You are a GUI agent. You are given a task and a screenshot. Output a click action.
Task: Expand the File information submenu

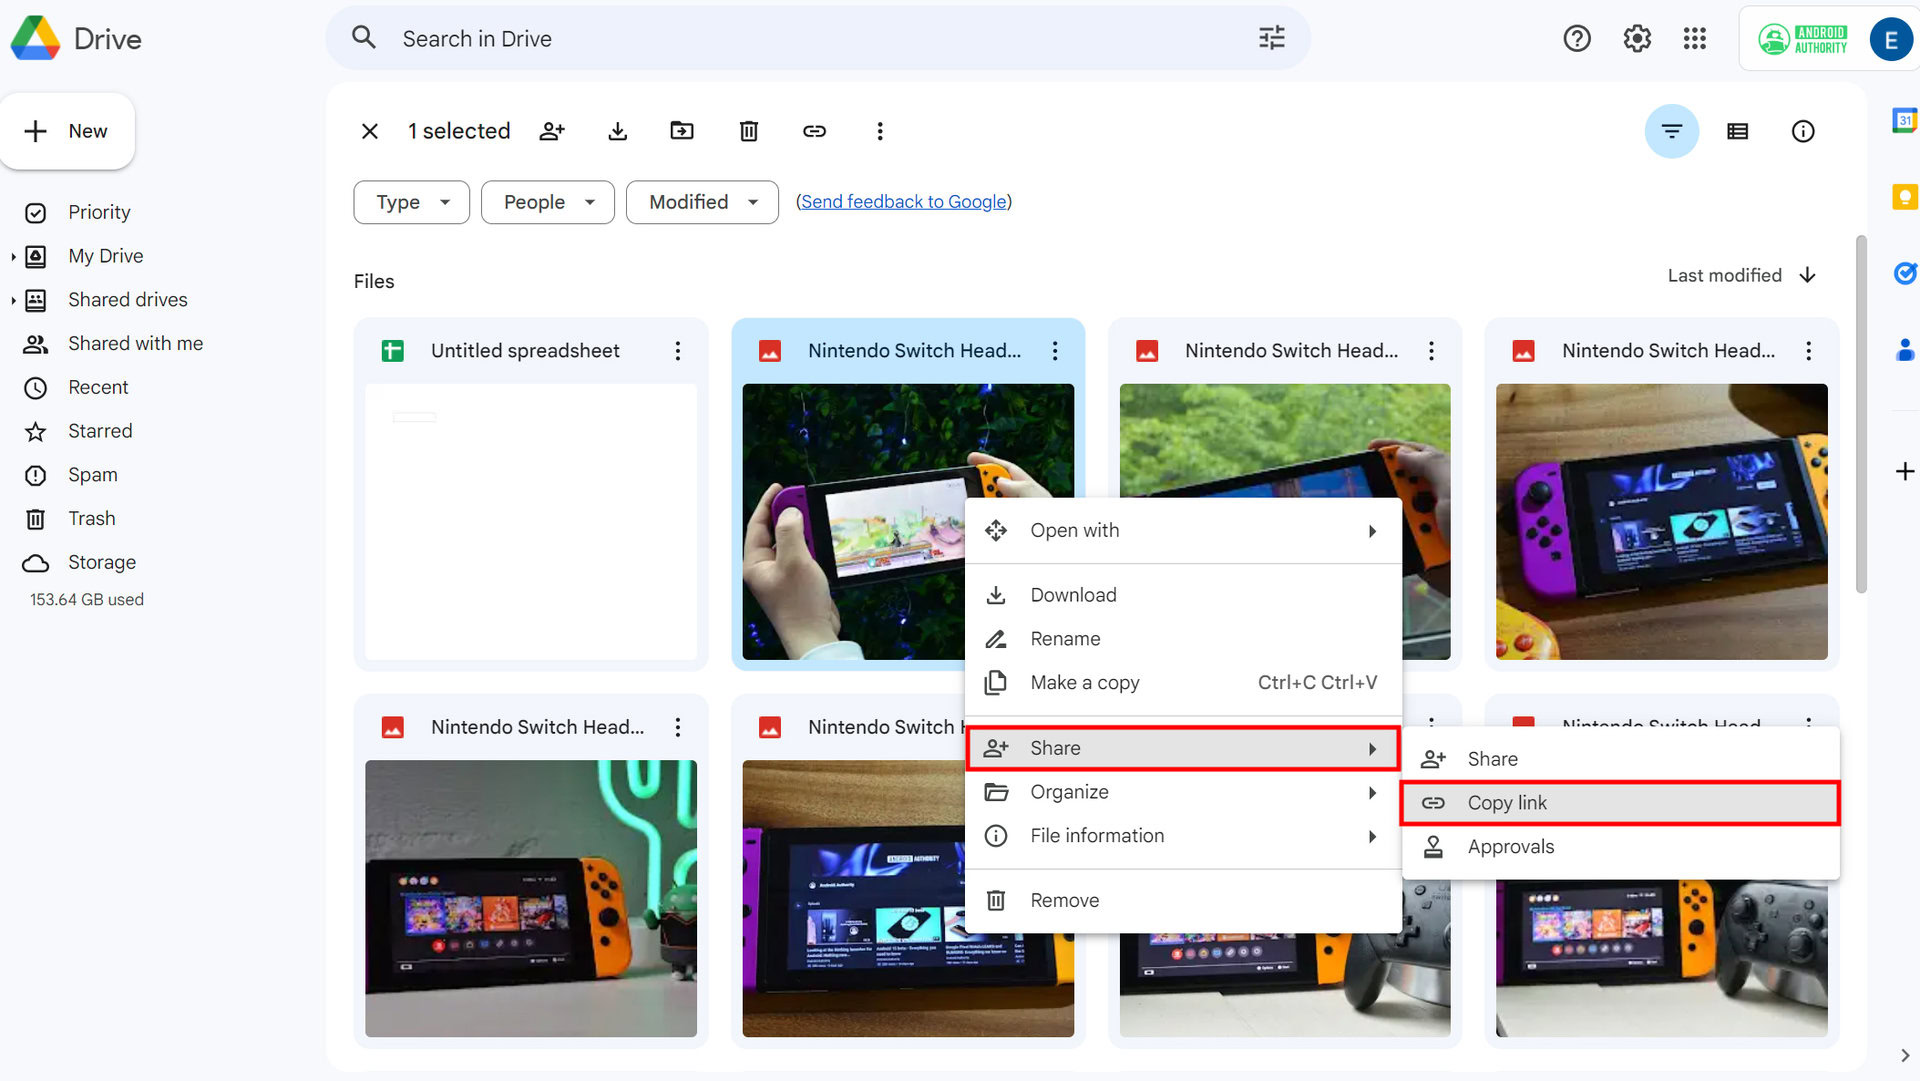pos(1183,836)
